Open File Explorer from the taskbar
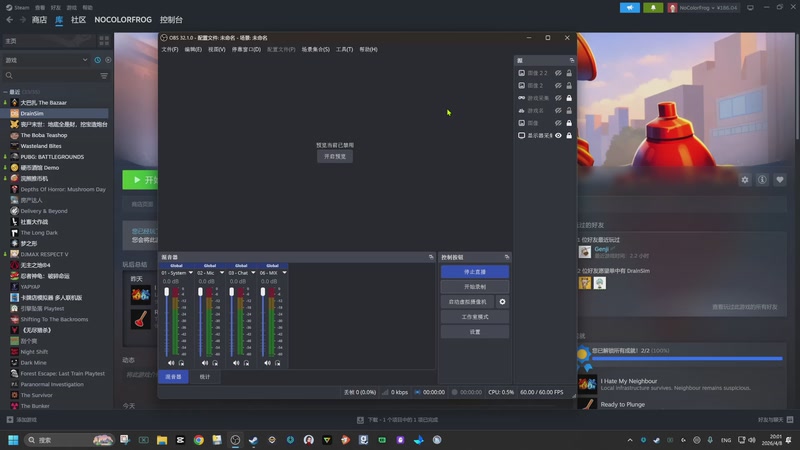Image resolution: width=800 pixels, height=450 pixels. point(162,440)
